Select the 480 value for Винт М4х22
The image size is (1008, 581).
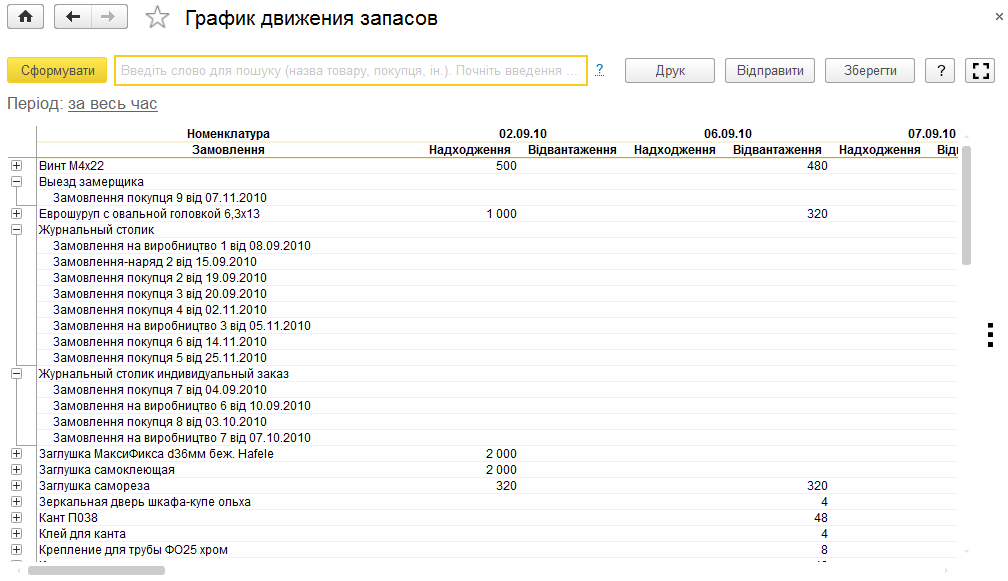[x=817, y=166]
